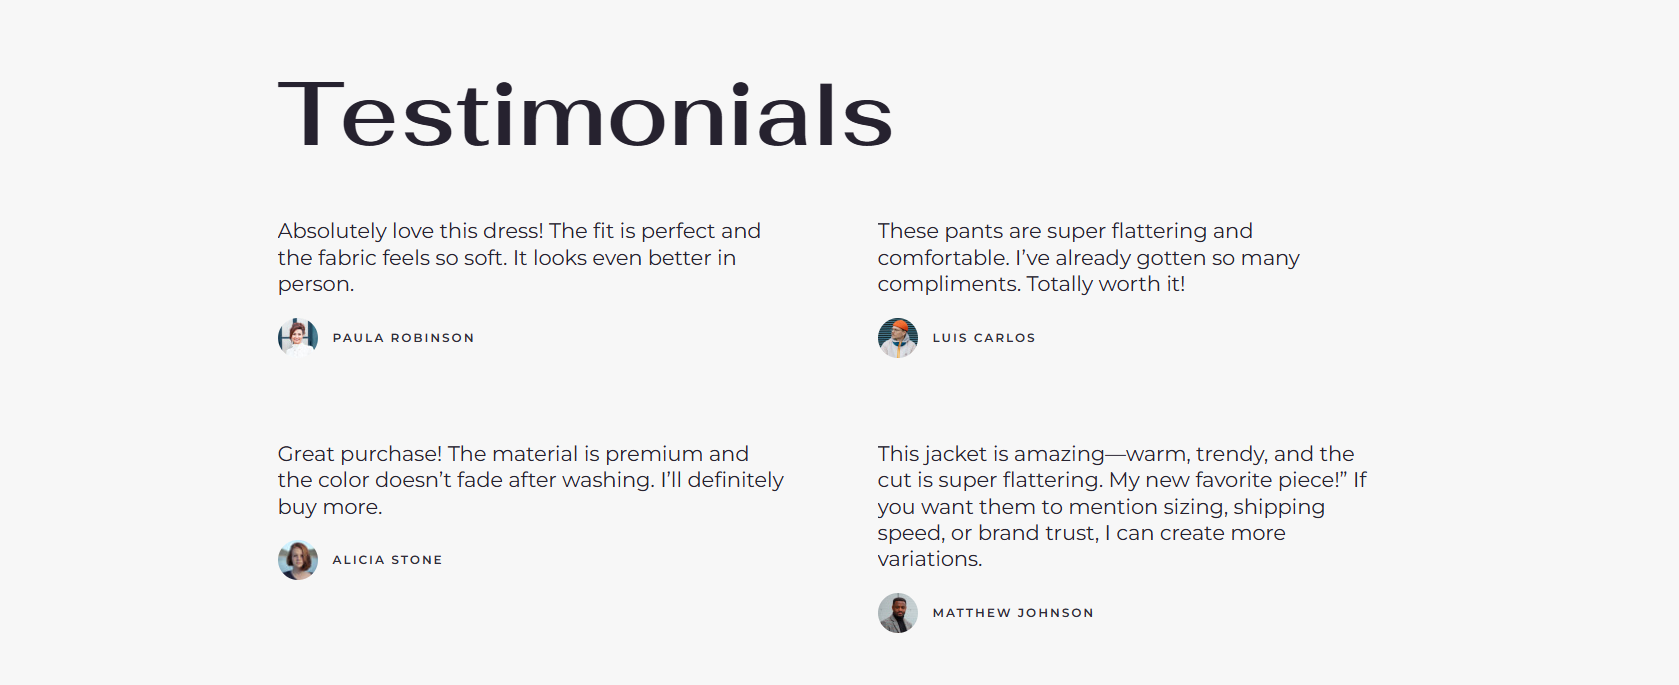Click the phrase "My new favorite piece!"

pyautogui.click(x=1227, y=480)
